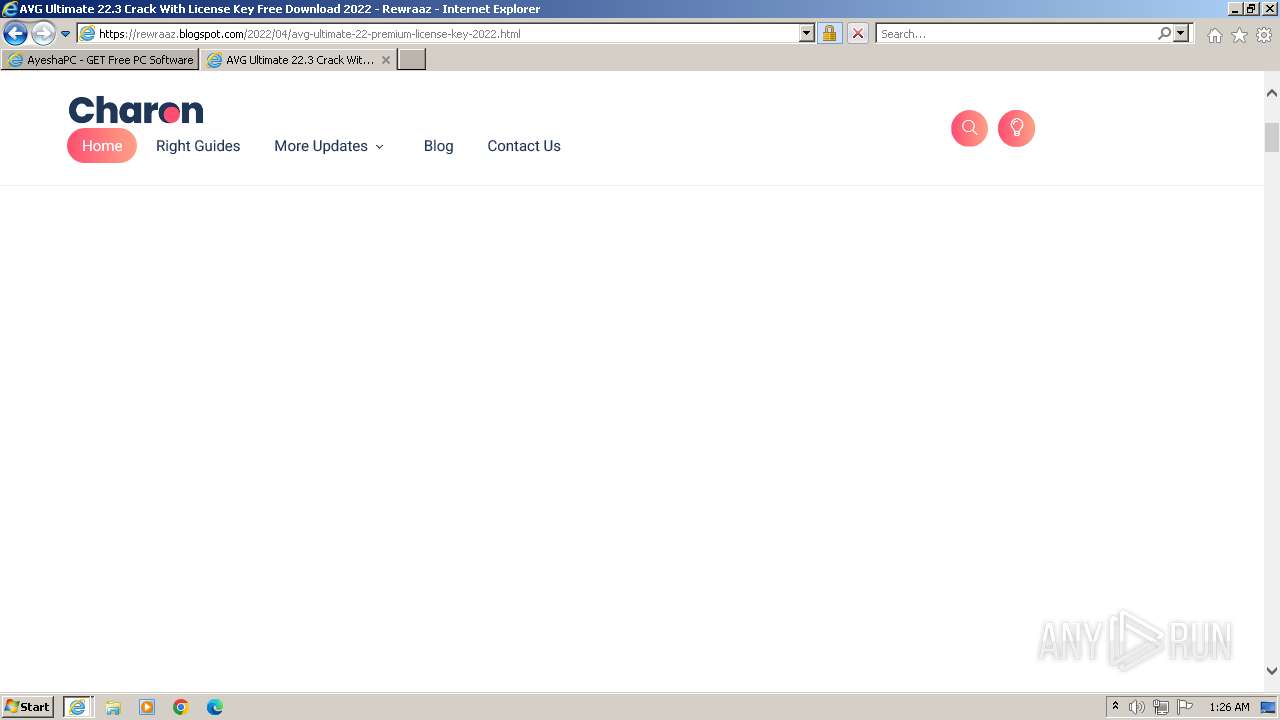Switch to AyeshaPC - GET Free PC Software tab
1280x720 pixels.
point(100,60)
